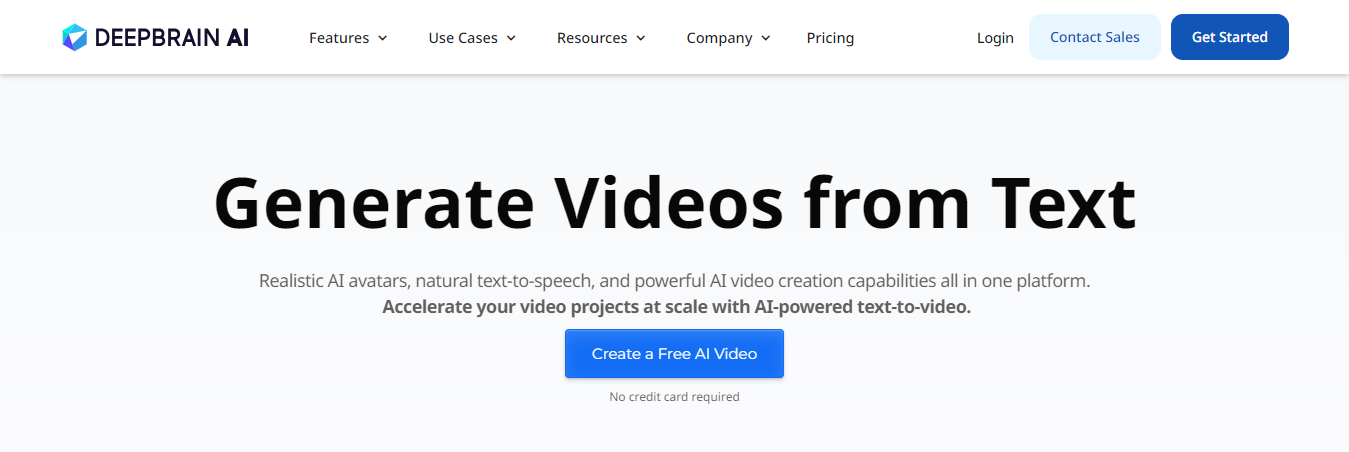This screenshot has height=452, width=1349.
Task: Click the Realistic AI avatars description line
Action: tap(674, 281)
